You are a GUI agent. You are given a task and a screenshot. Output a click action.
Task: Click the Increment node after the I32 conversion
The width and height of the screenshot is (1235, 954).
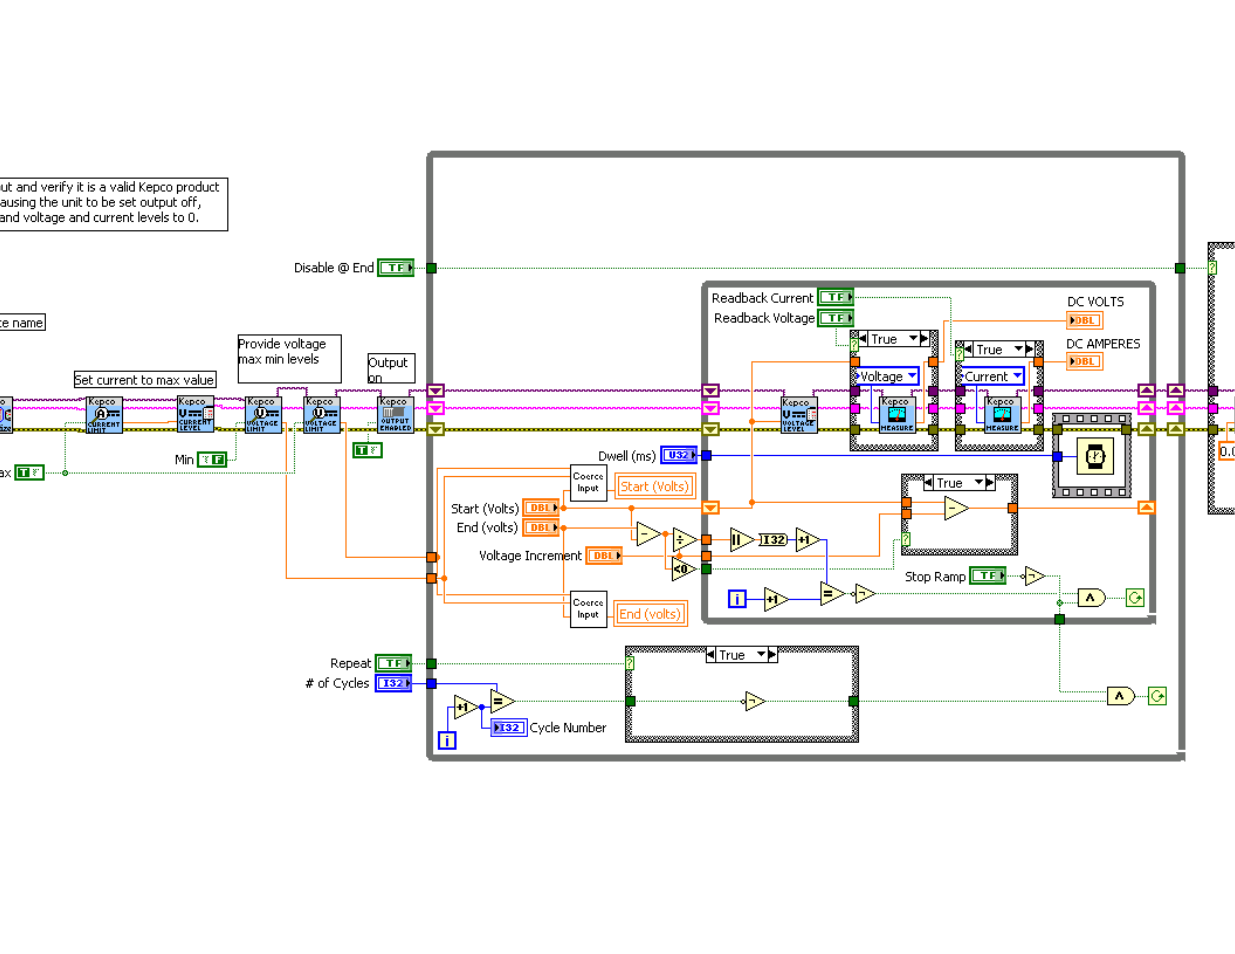coord(808,540)
